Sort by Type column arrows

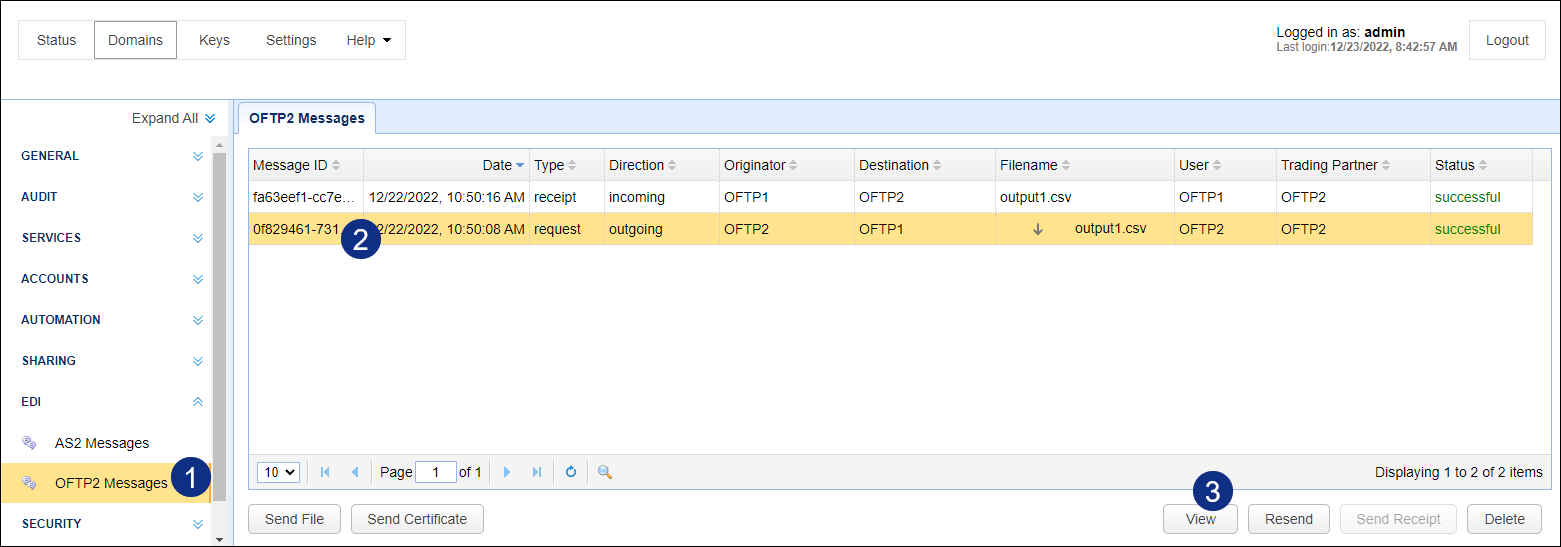(573, 165)
